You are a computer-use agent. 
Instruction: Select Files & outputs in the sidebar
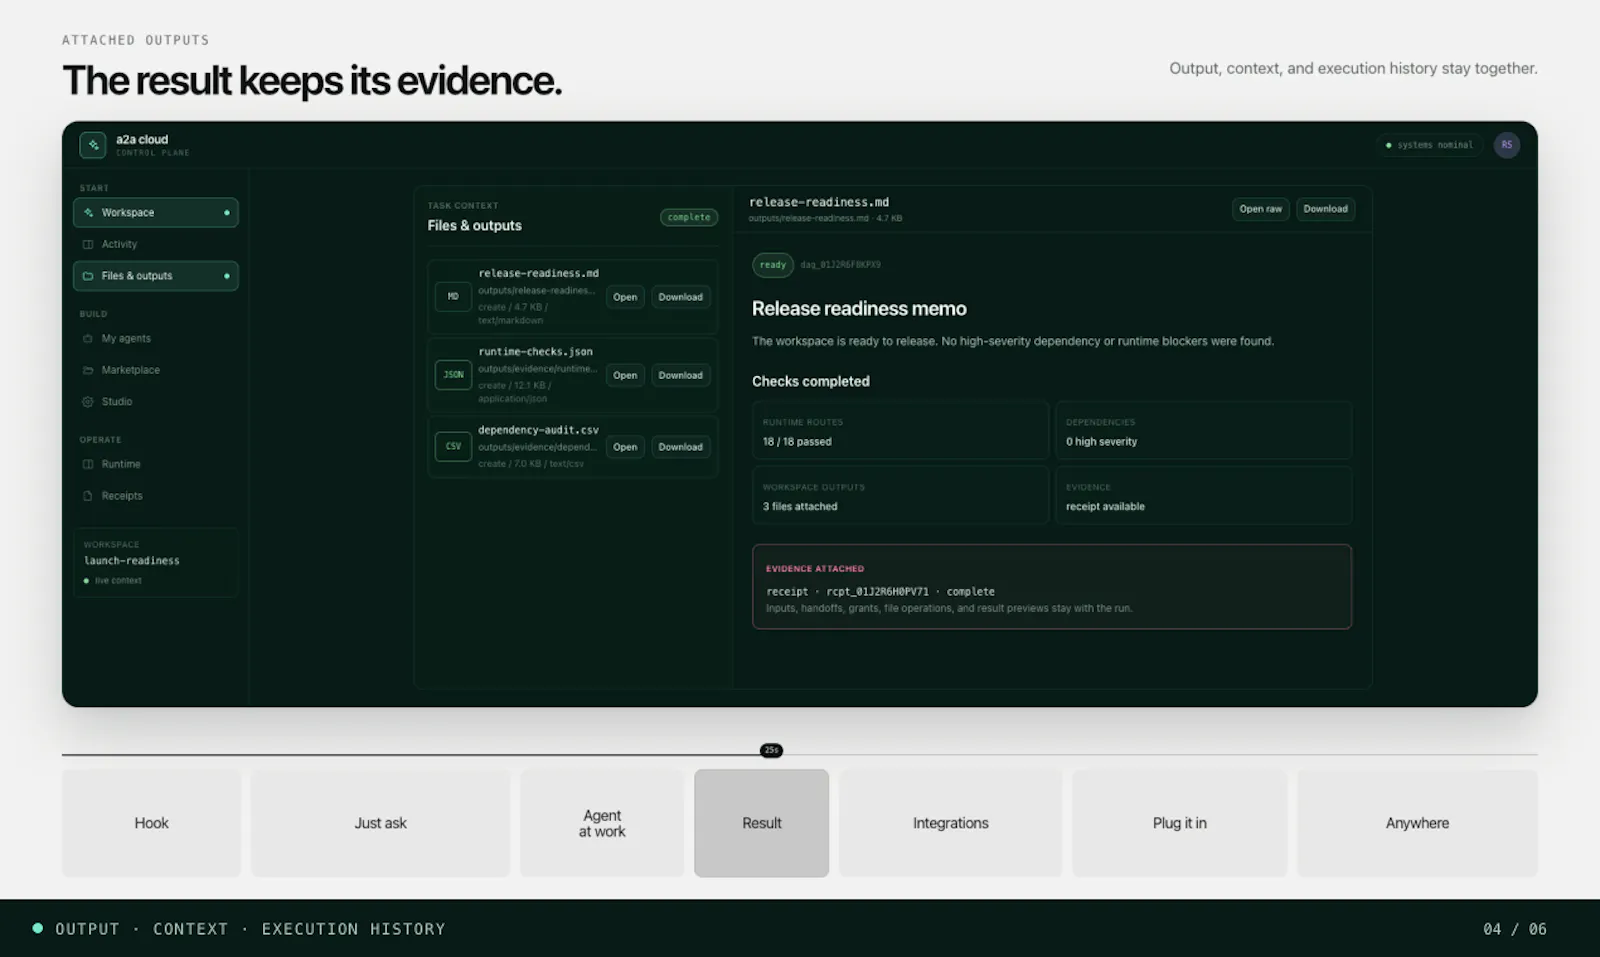[156, 276]
